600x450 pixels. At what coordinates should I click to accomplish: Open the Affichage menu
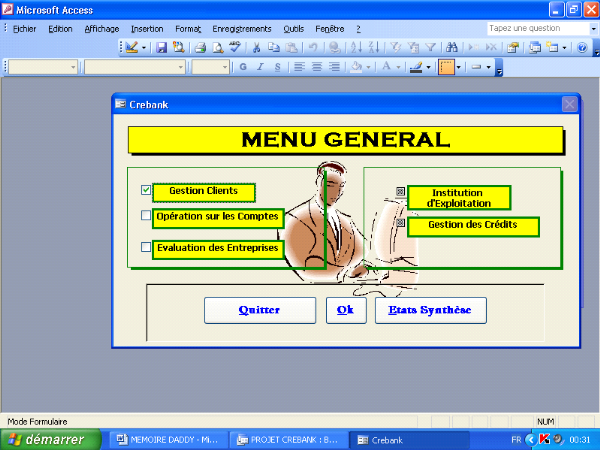point(102,29)
